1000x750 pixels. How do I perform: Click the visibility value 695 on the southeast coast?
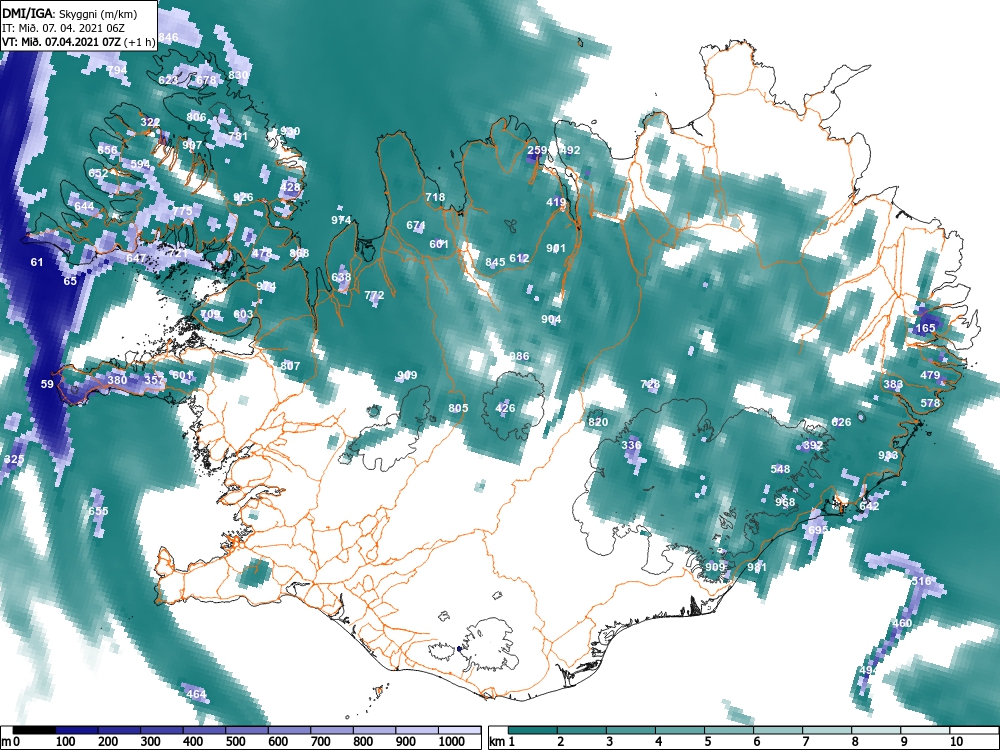[x=818, y=529]
